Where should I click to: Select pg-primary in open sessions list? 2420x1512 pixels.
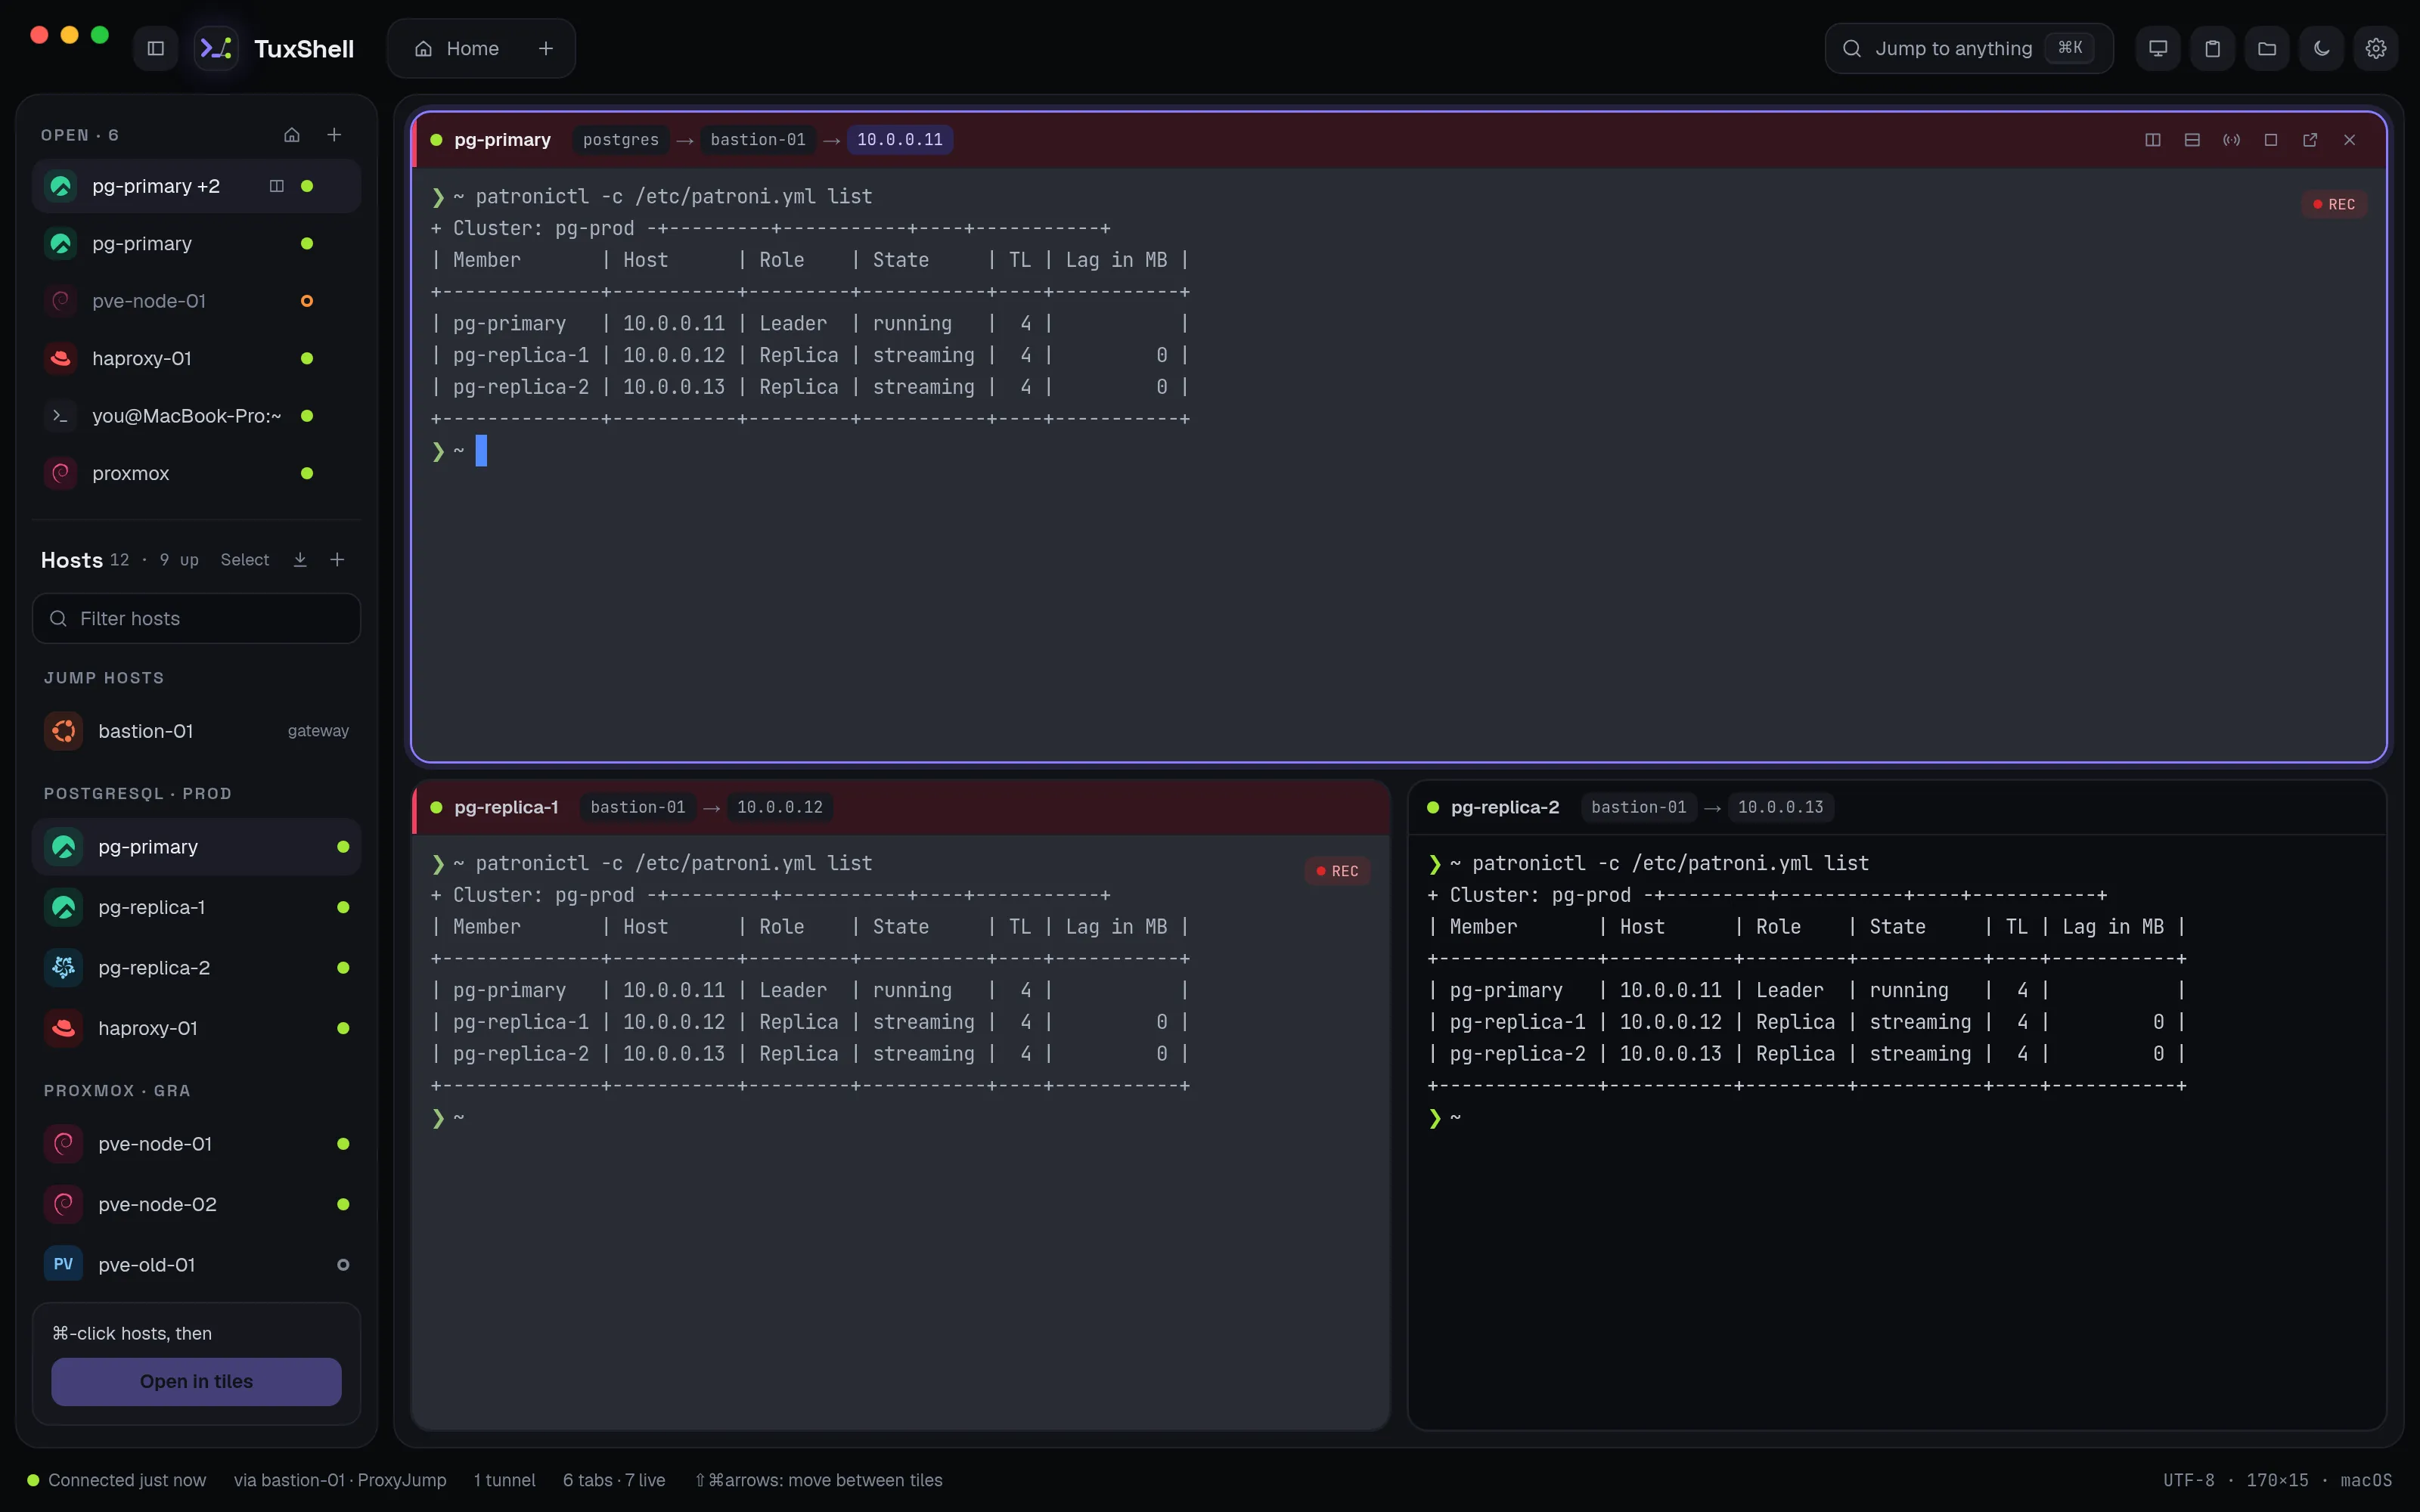(196, 244)
